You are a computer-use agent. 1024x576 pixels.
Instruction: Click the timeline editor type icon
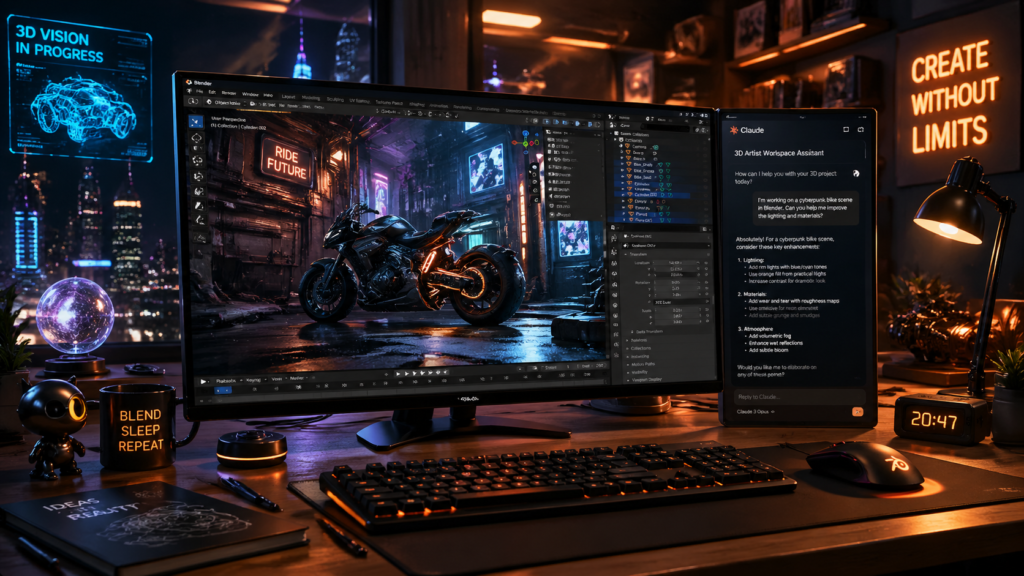[x=204, y=381]
